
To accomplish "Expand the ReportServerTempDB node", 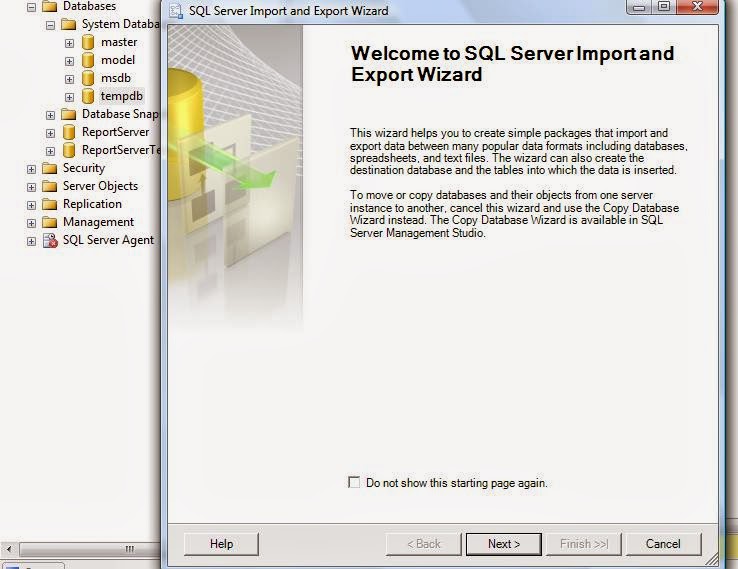I will (x=50, y=151).
